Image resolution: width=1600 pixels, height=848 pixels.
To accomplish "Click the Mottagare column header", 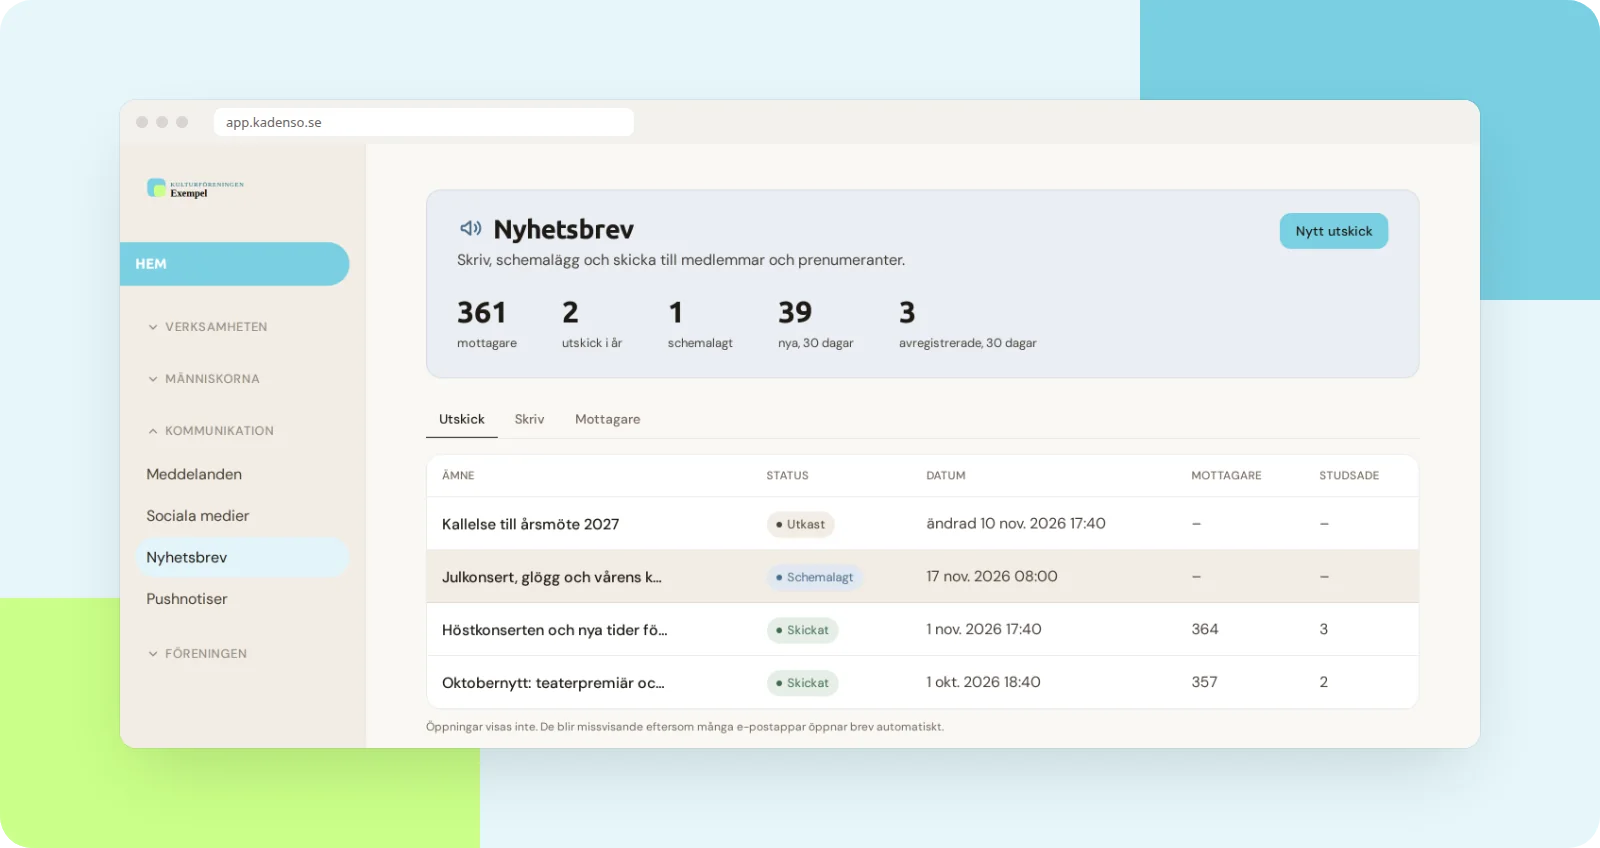I will (x=1226, y=476).
